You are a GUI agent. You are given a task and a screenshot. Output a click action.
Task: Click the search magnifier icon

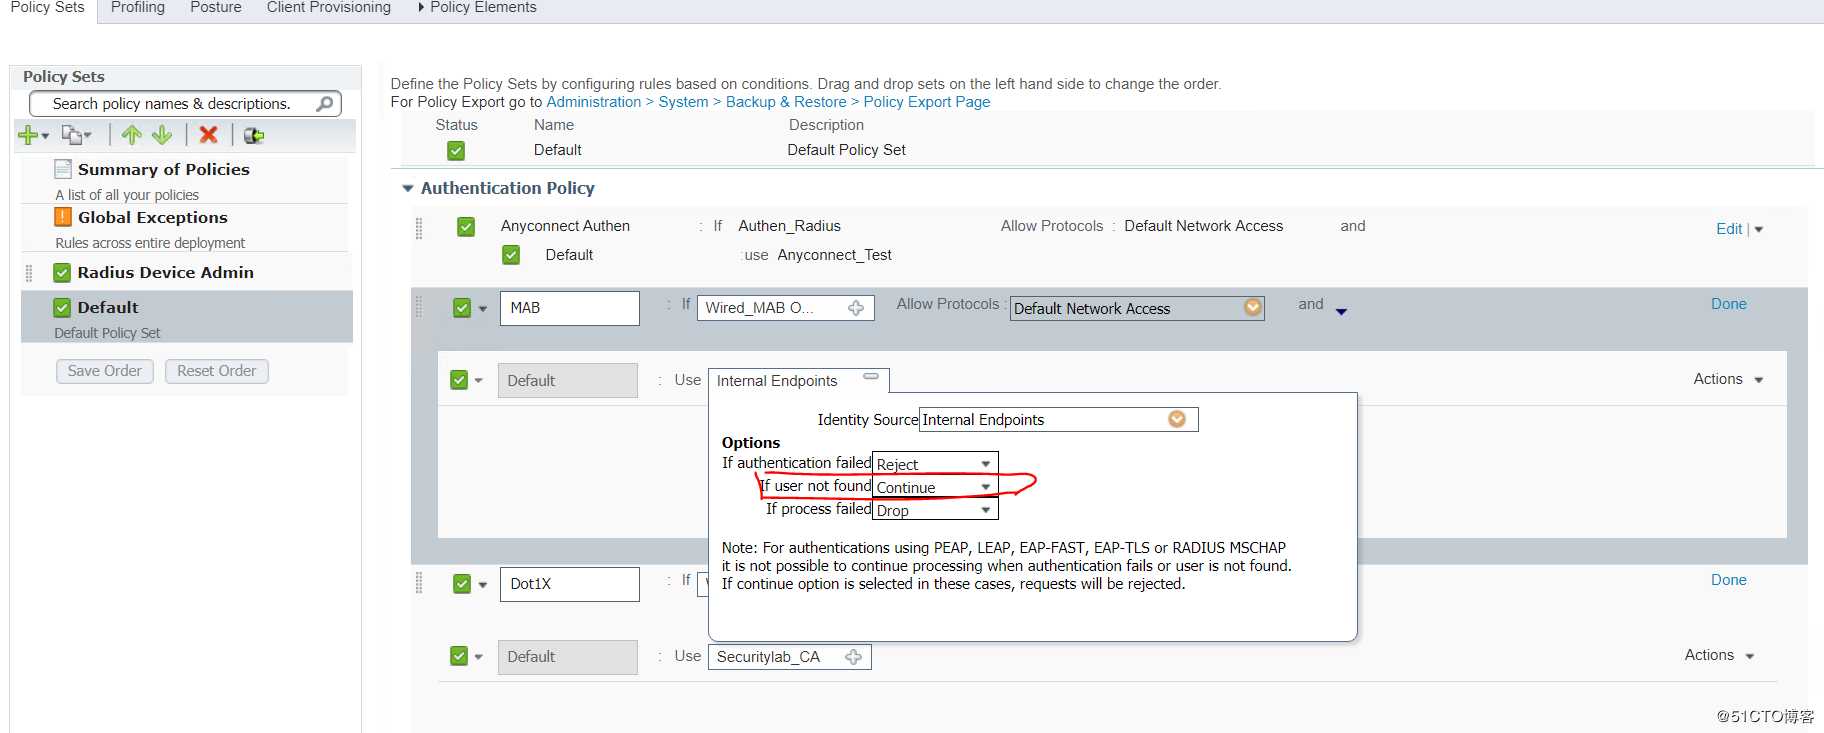324,104
